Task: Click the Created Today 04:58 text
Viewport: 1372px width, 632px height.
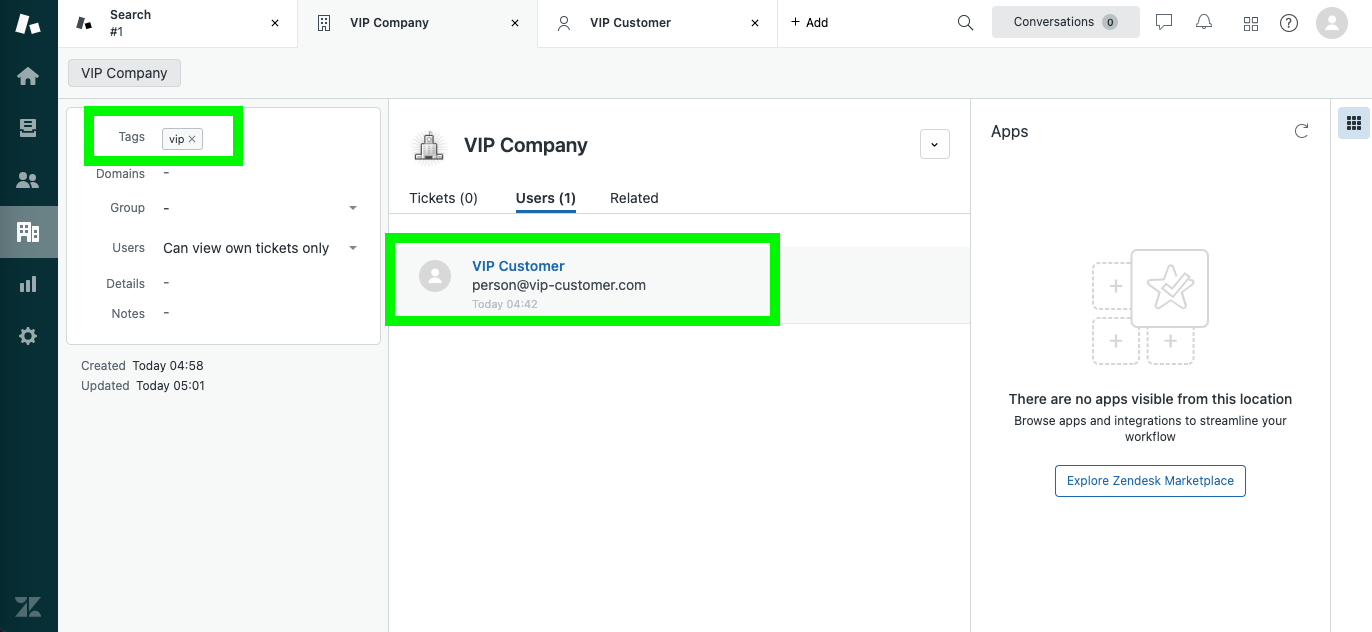Action: 142,366
